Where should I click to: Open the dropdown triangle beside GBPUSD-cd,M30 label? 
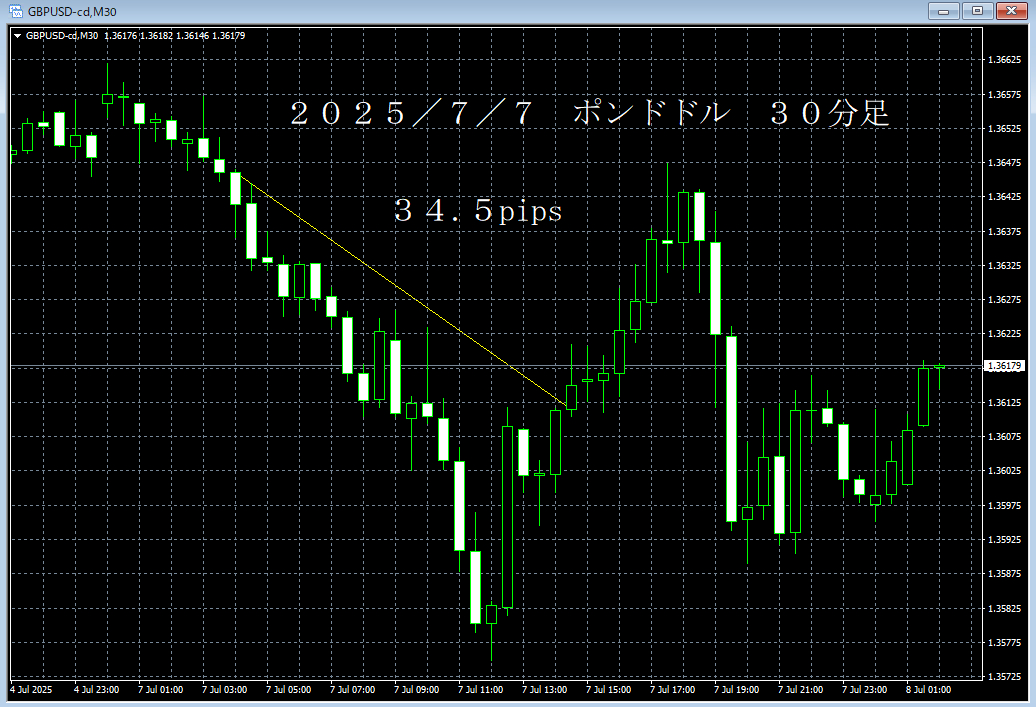[17, 36]
